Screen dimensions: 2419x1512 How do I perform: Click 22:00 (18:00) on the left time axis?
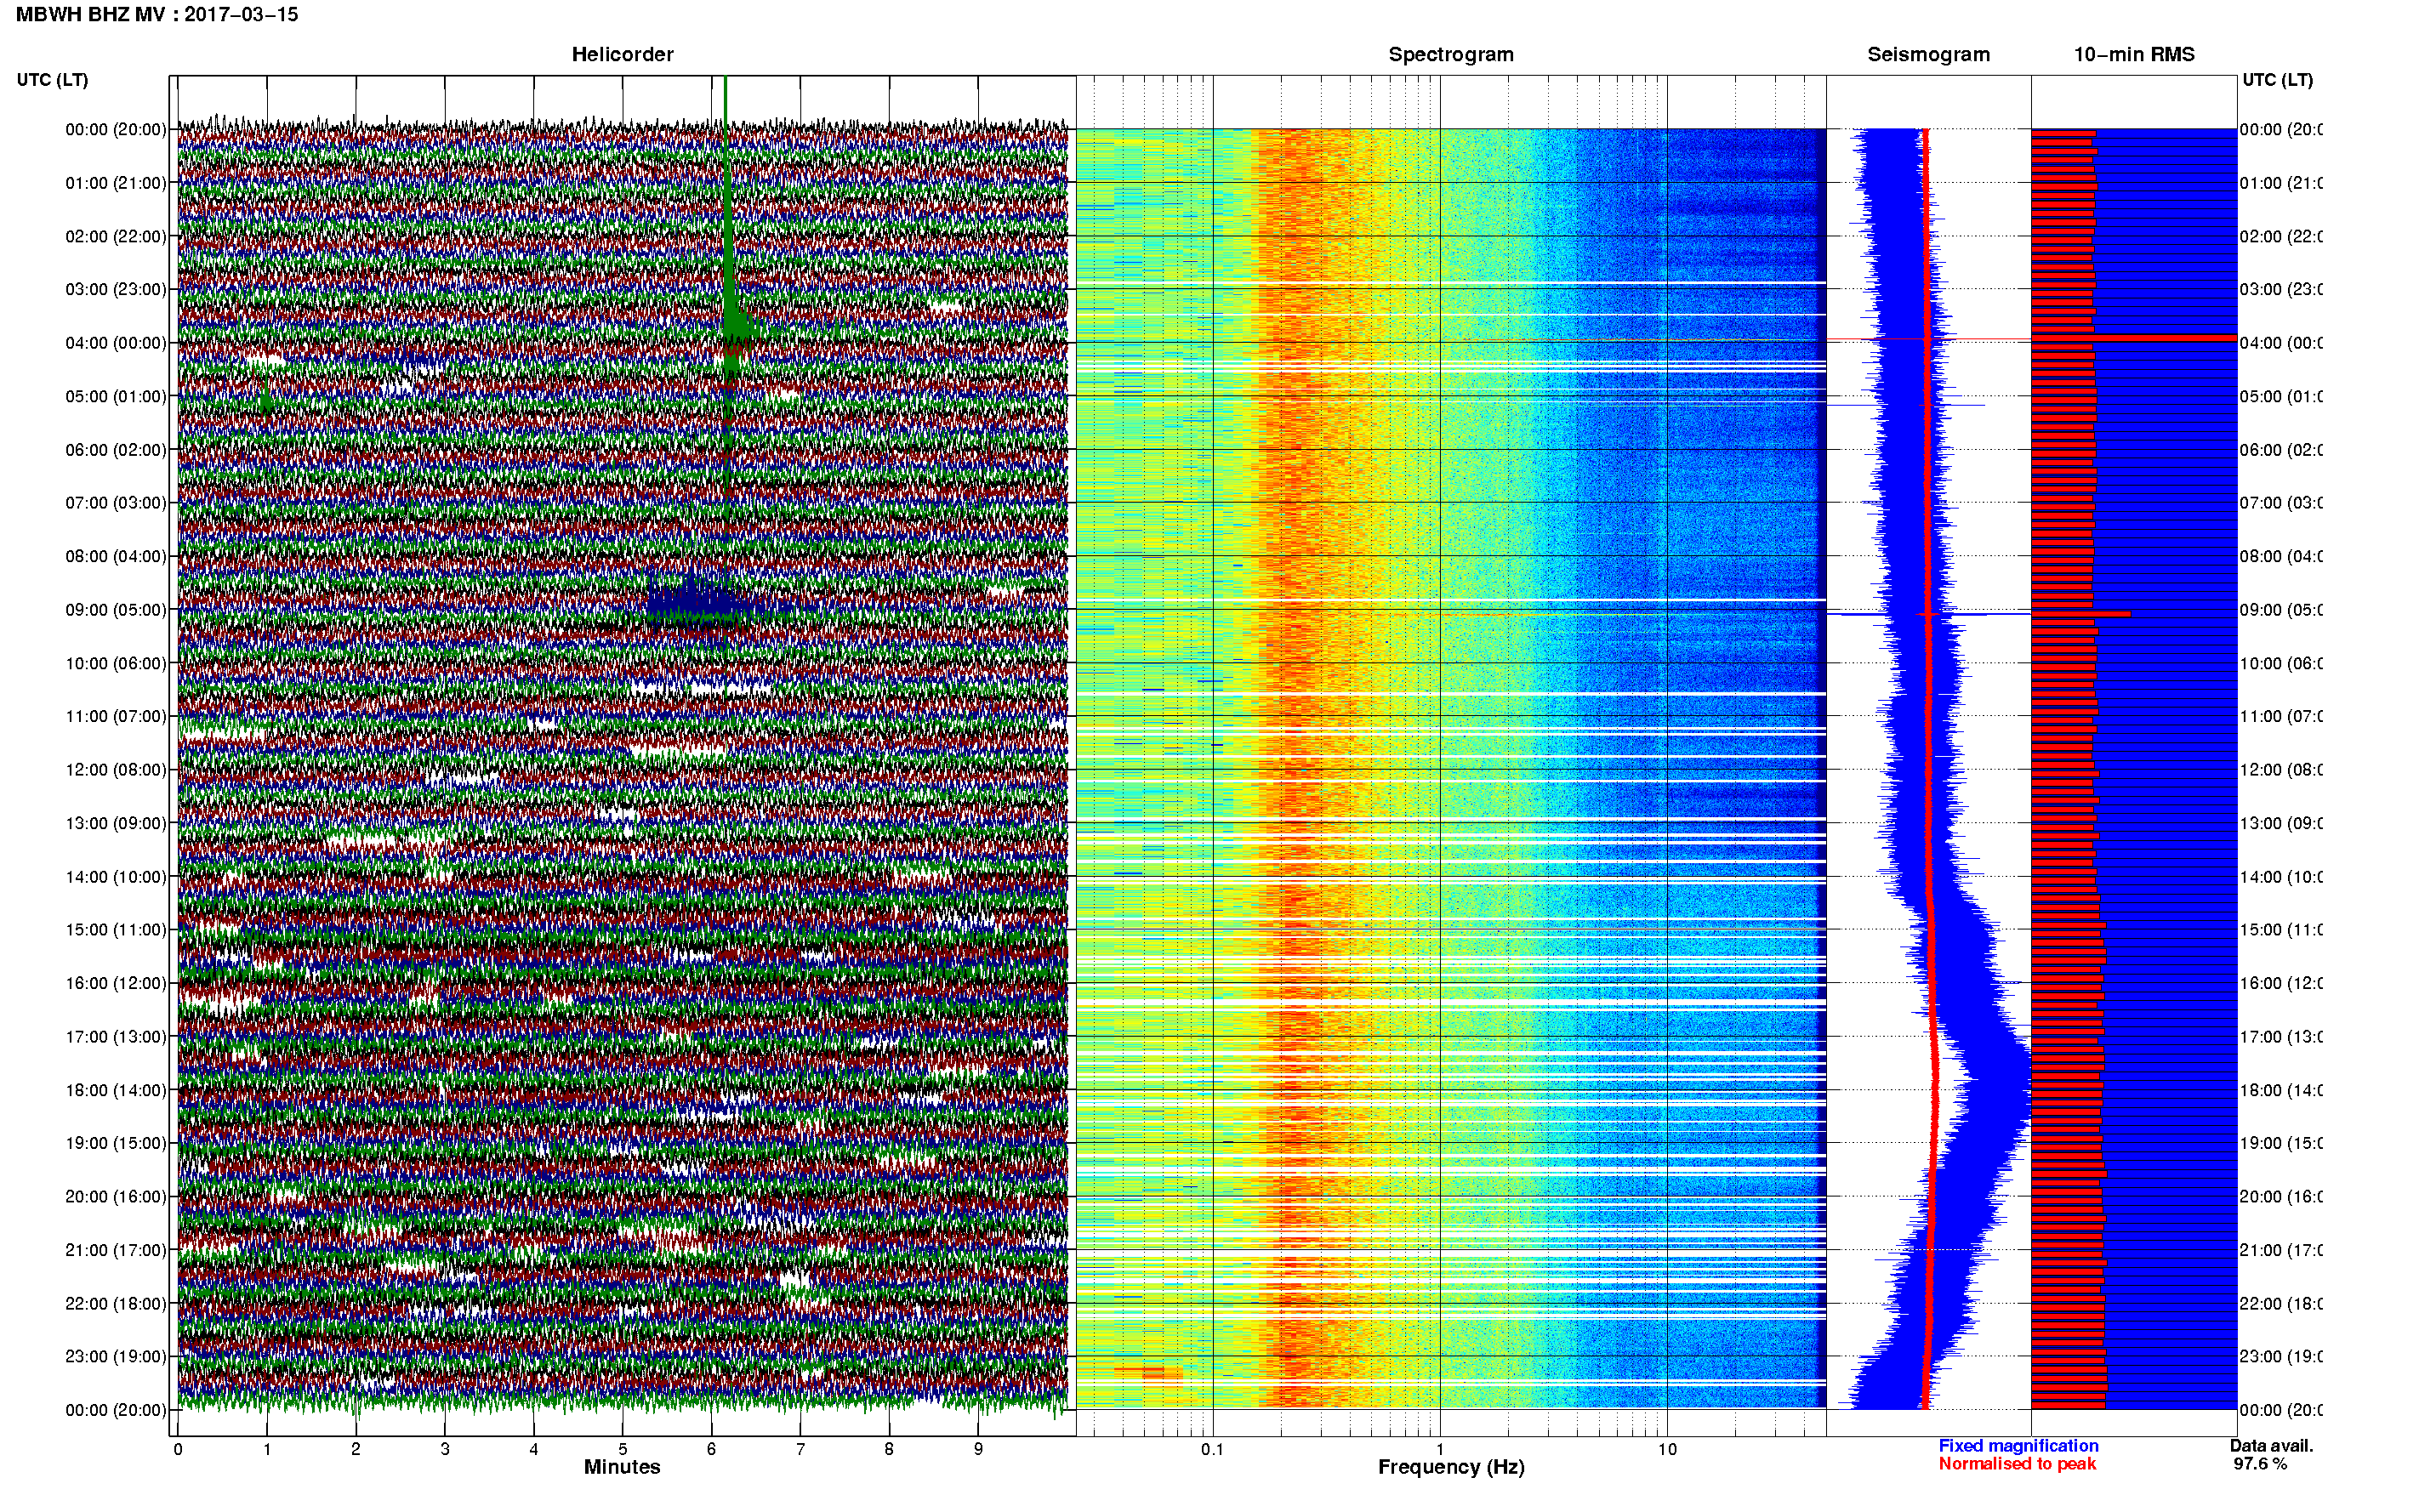[x=116, y=1304]
